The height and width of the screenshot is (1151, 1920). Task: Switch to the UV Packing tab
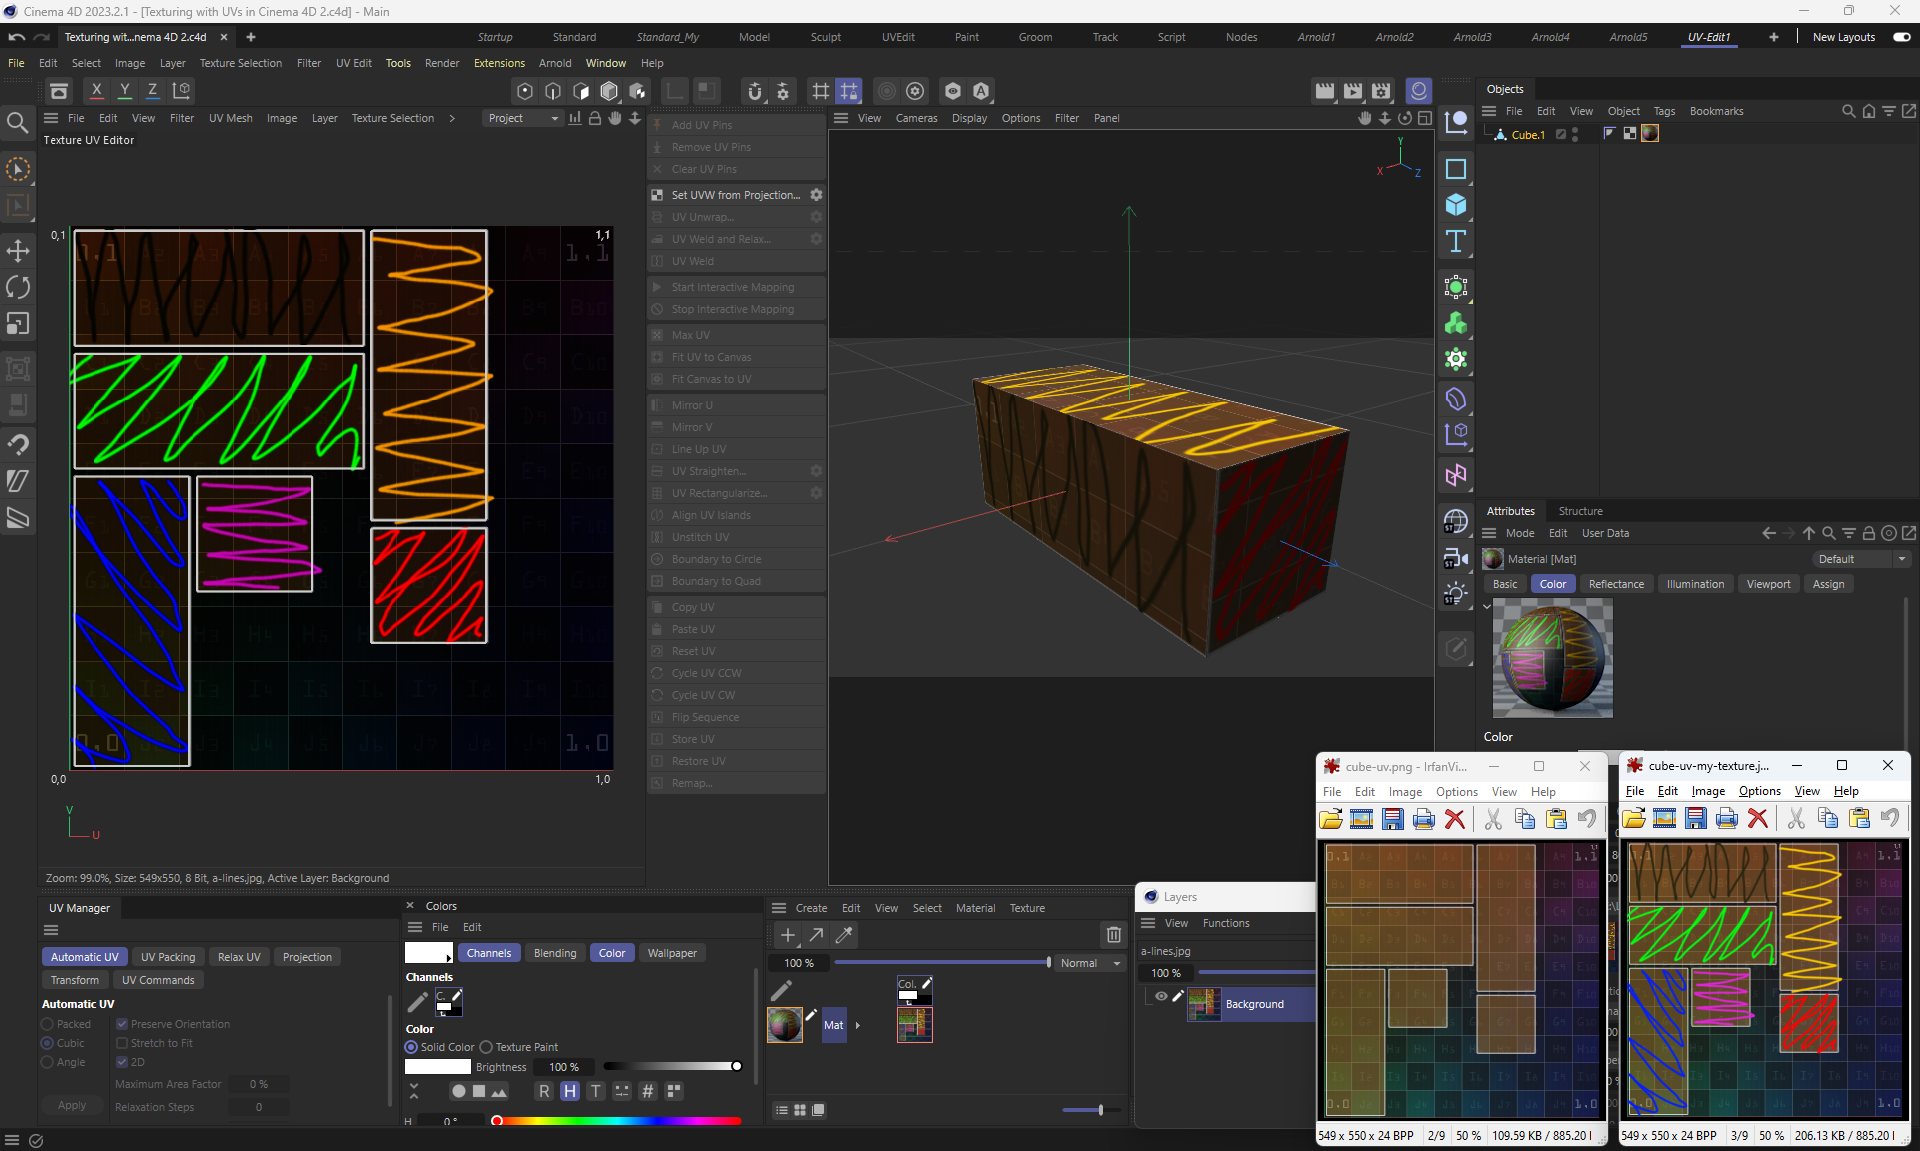point(168,957)
